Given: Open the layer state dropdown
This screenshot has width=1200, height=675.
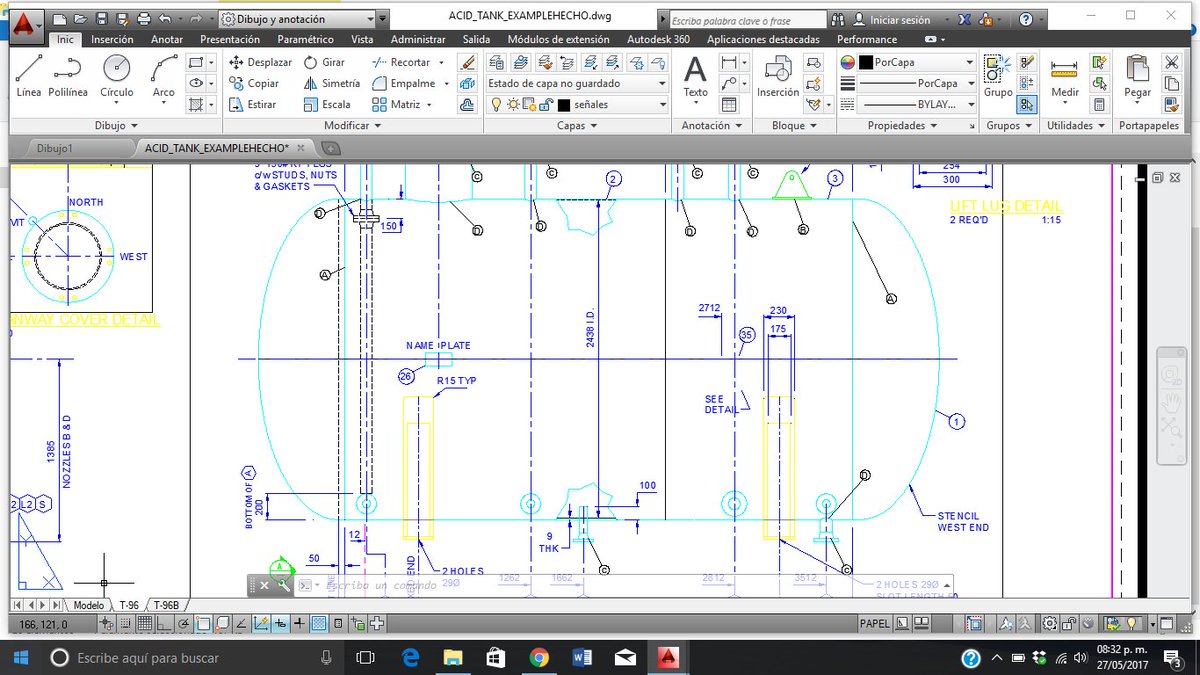Looking at the screenshot, I should click(x=578, y=84).
